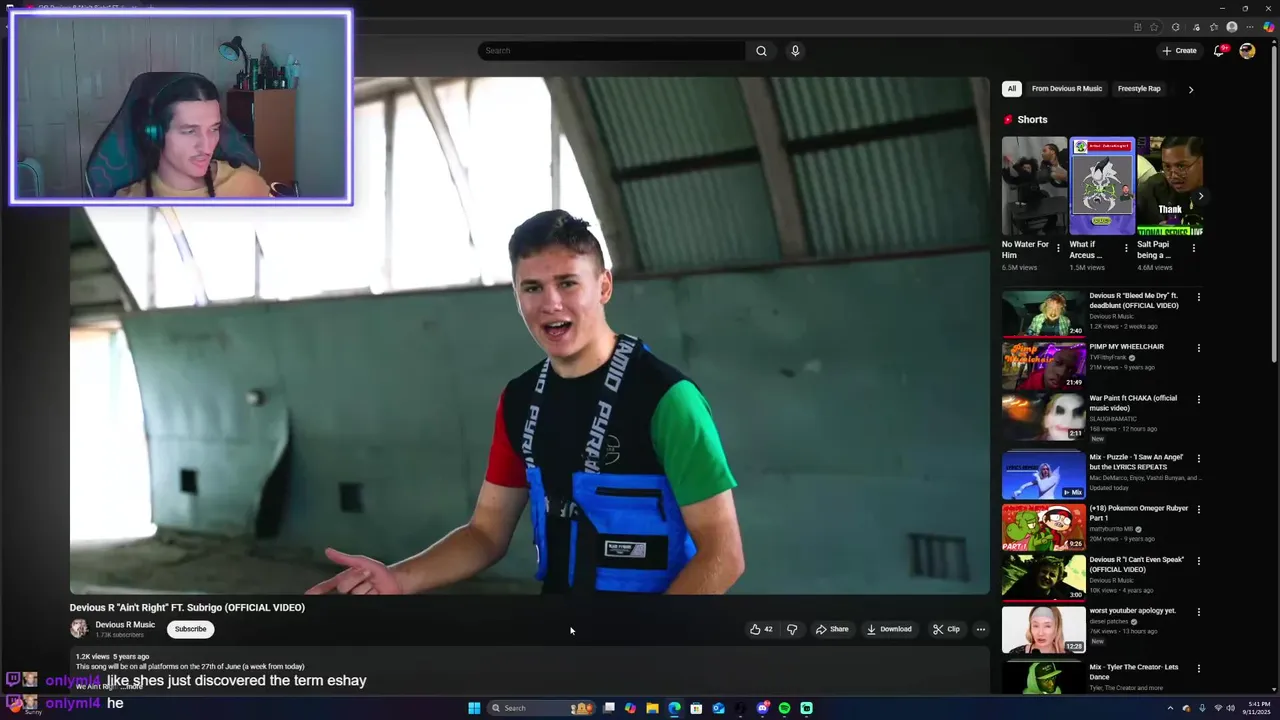Click the Clip button
The image size is (1280, 720).
pyautogui.click(x=946, y=629)
